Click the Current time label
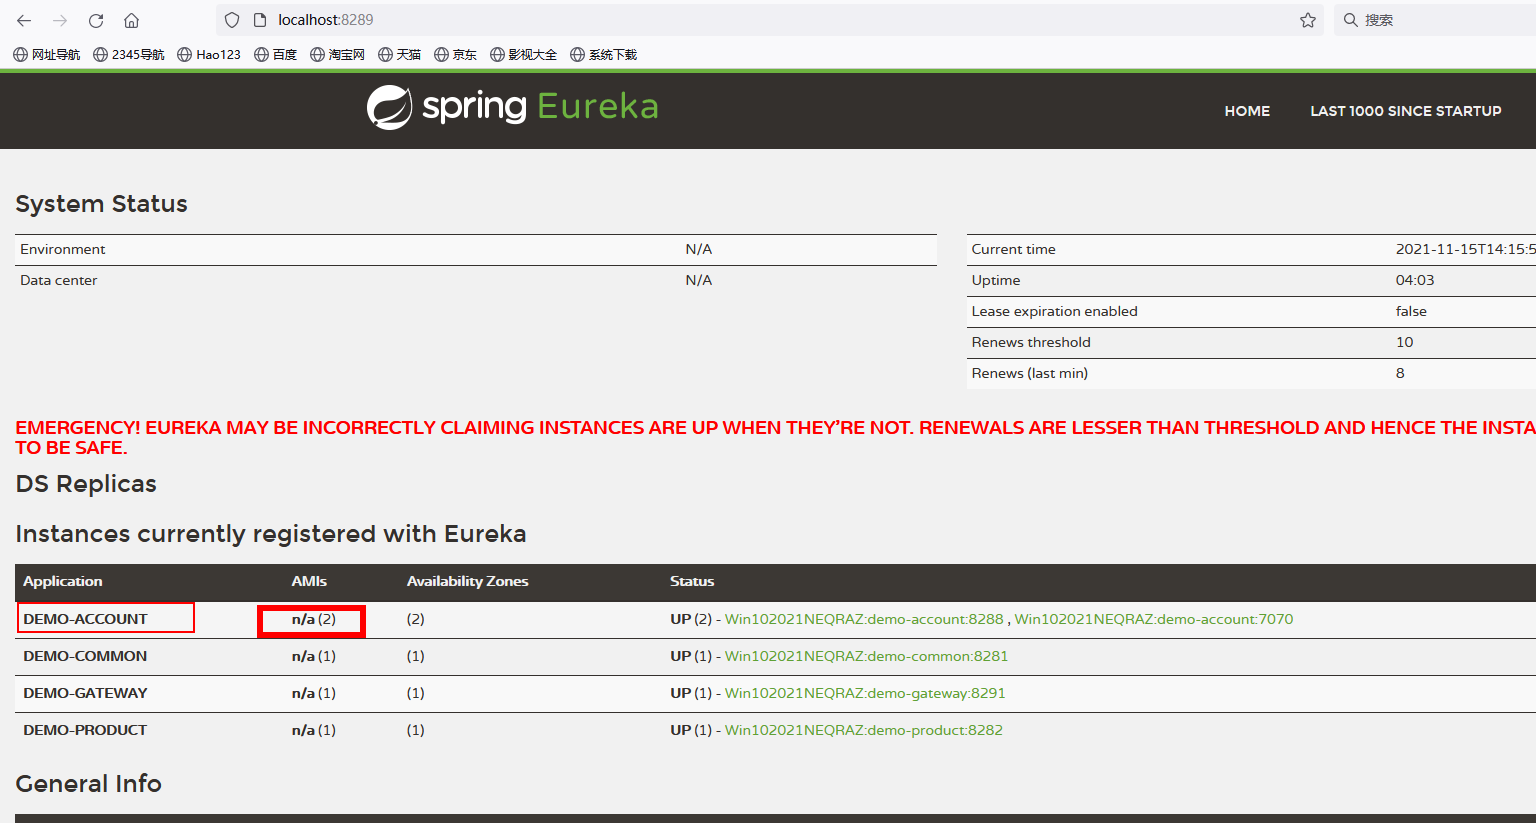The width and height of the screenshot is (1536, 823). 1013,249
